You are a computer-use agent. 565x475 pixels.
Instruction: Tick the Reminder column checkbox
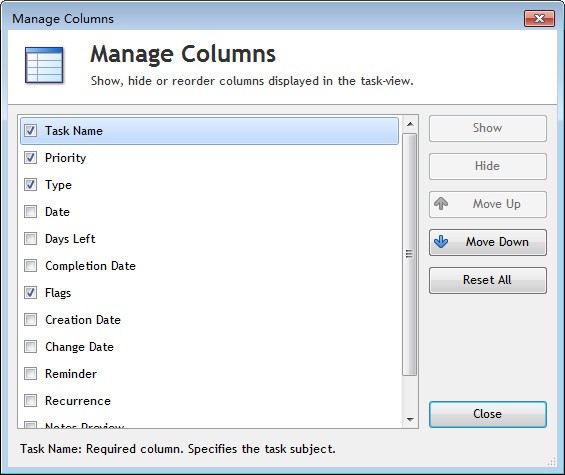(30, 374)
